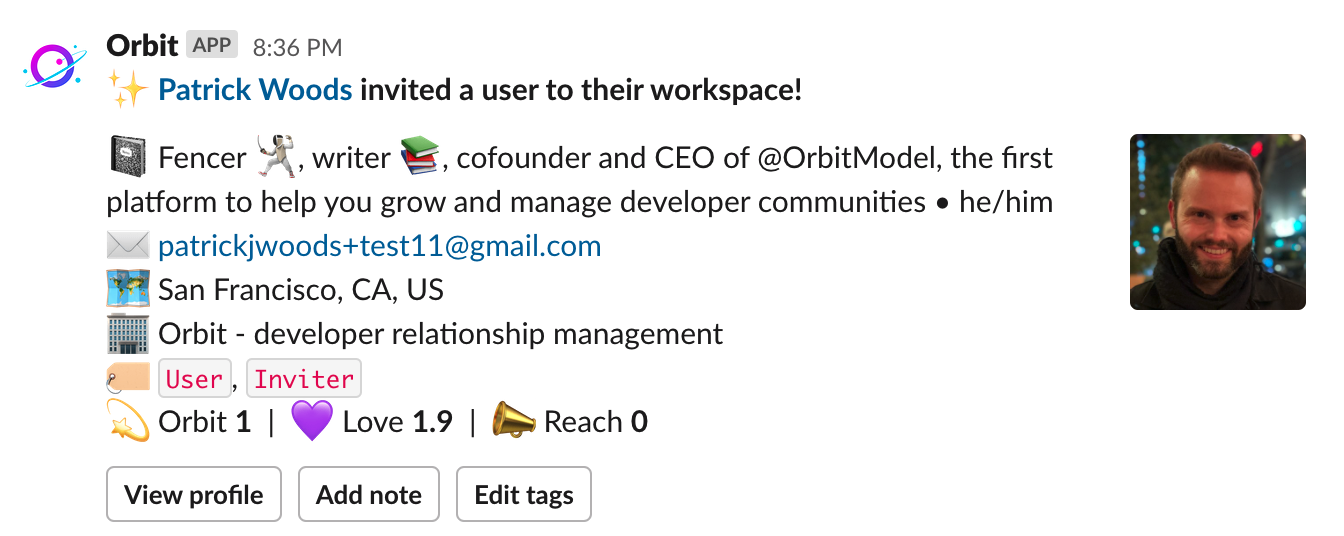Click the megaphone emoji before Reach
The image size is (1344, 536).
[x=513, y=422]
